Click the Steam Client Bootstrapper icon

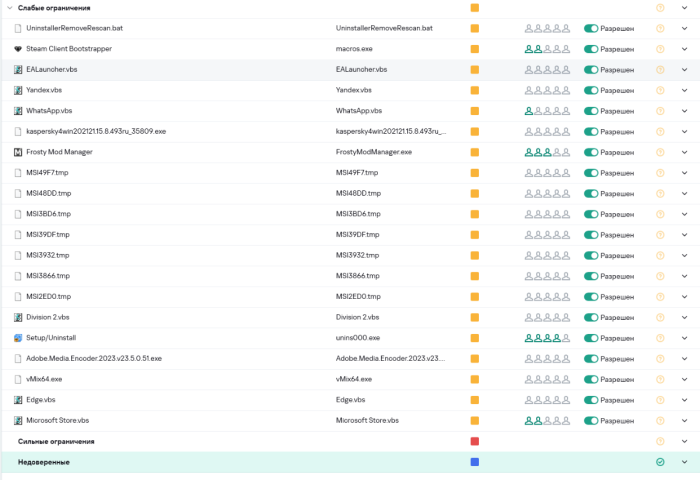tap(18, 49)
